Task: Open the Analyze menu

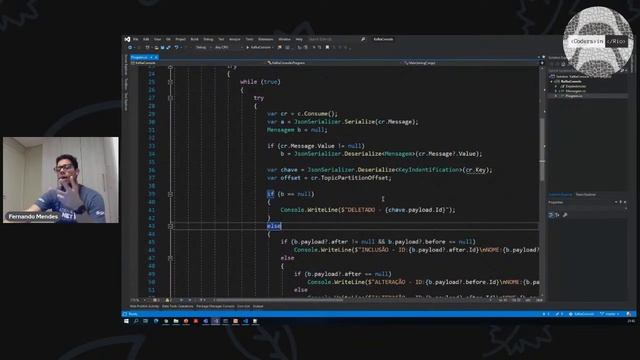Action: [x=235, y=39]
